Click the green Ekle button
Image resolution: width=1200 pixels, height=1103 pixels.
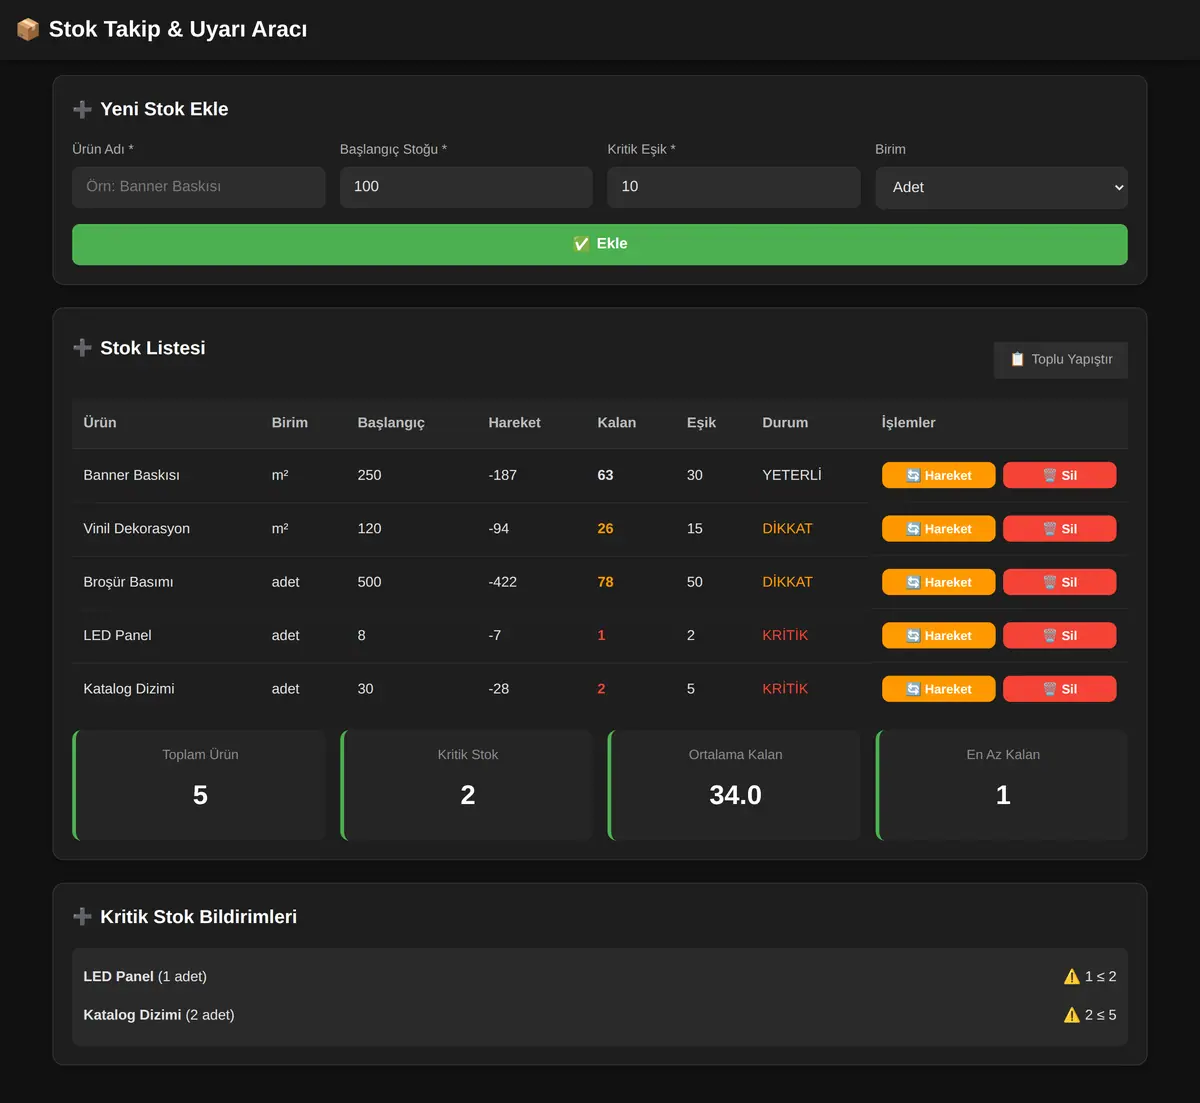(x=600, y=244)
